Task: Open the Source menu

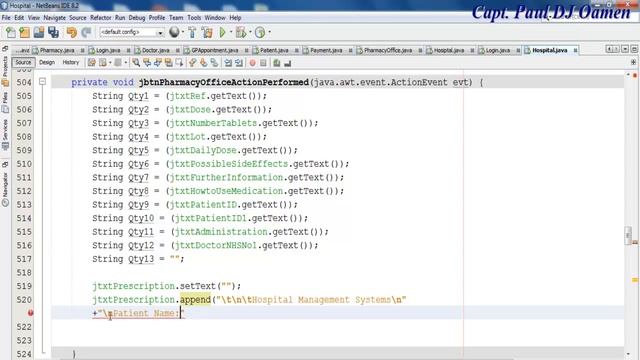Action: click(x=78, y=18)
